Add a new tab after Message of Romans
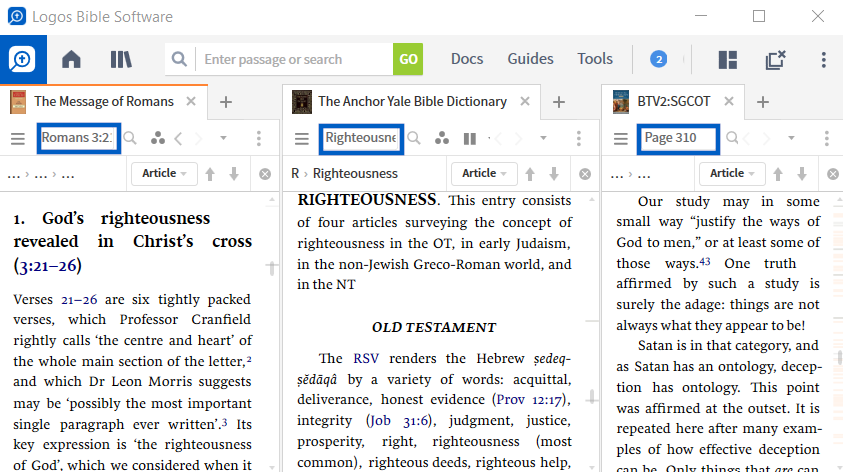The width and height of the screenshot is (843, 472). pyautogui.click(x=226, y=102)
